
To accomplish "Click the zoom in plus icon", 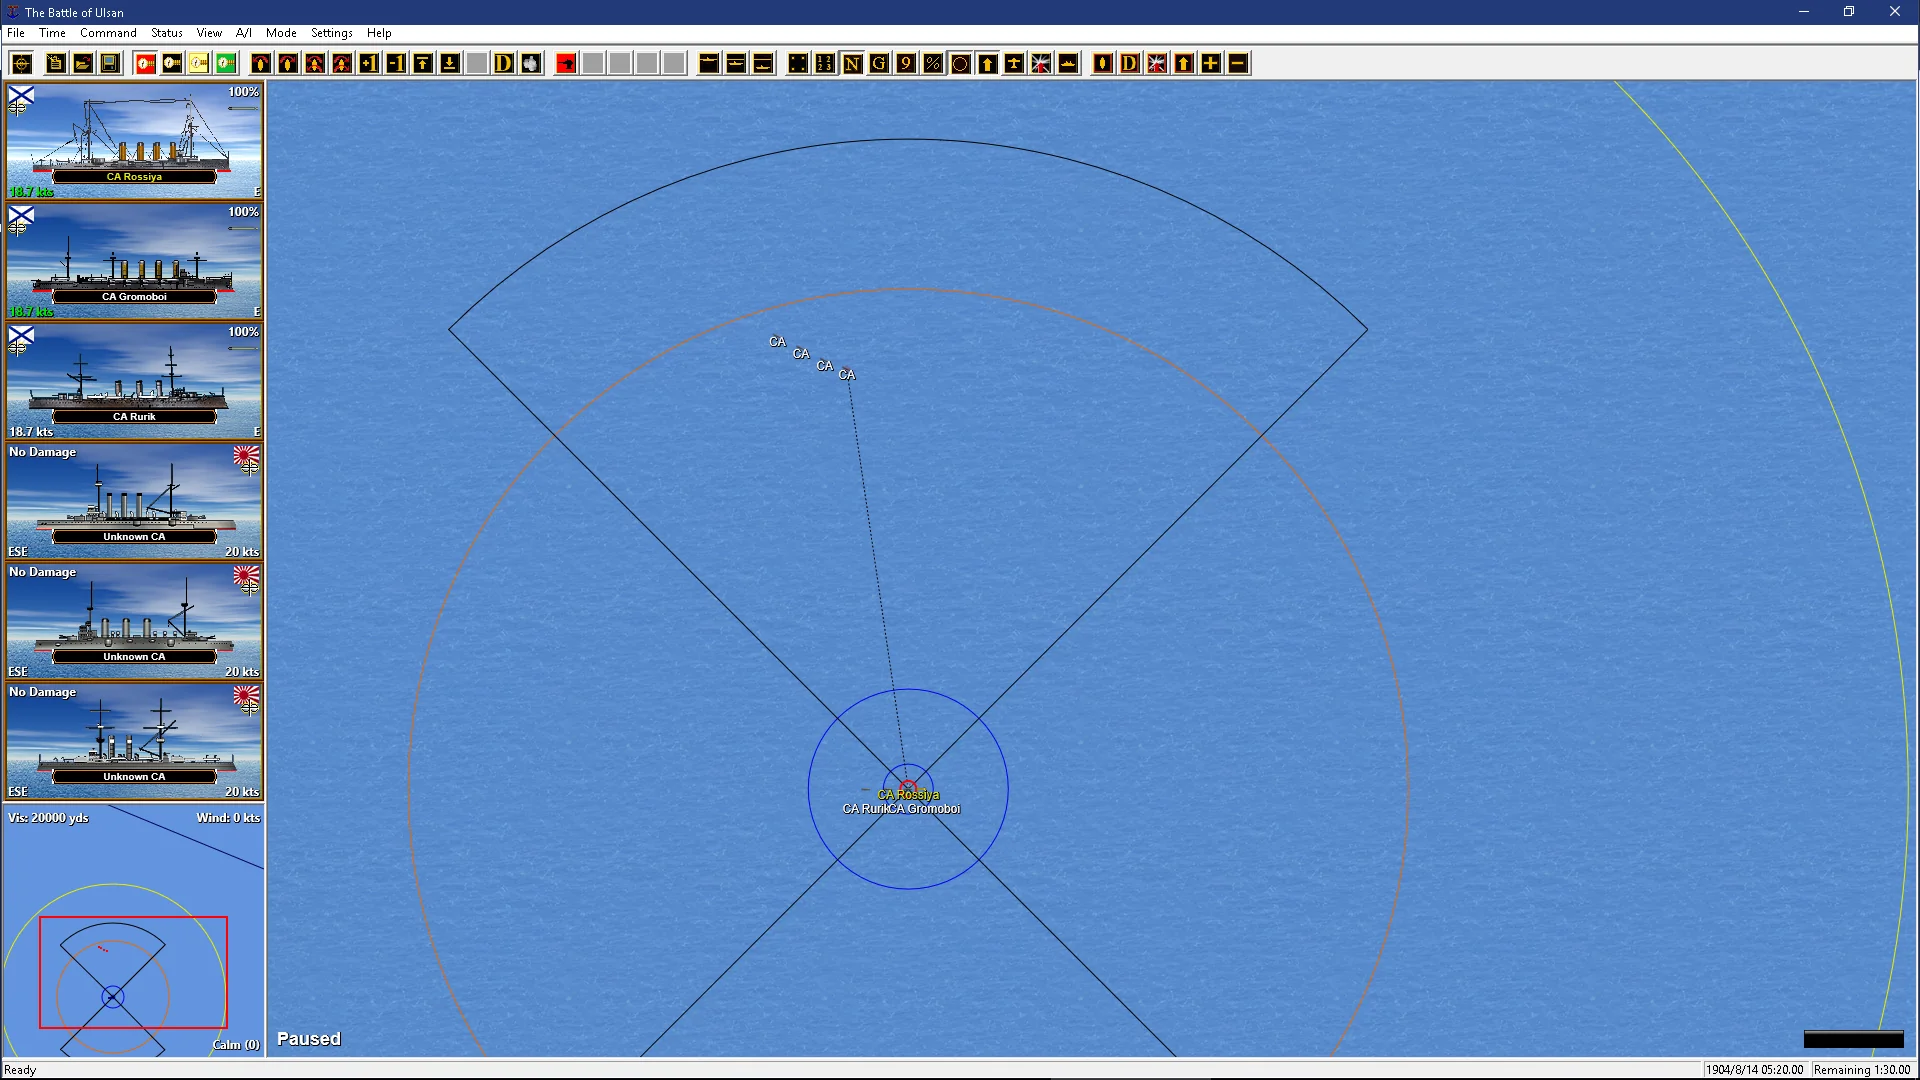I will tap(1210, 64).
